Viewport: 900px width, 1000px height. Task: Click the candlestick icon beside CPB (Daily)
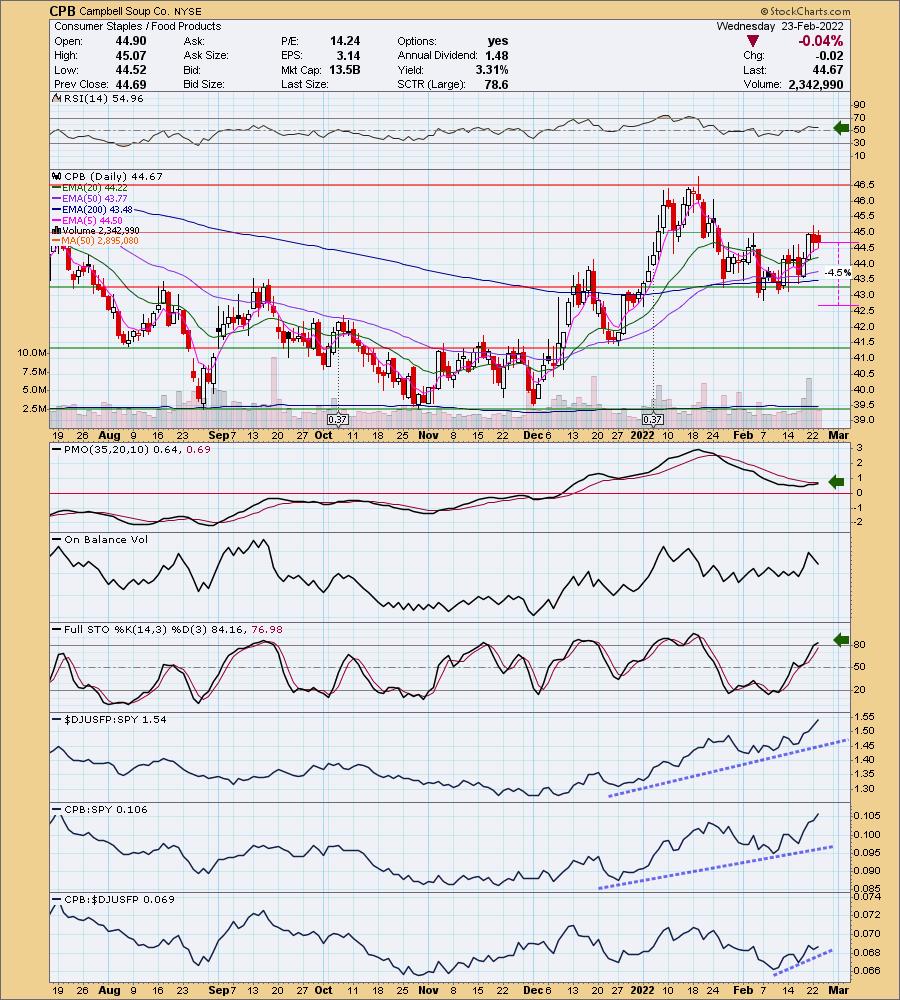[57, 176]
